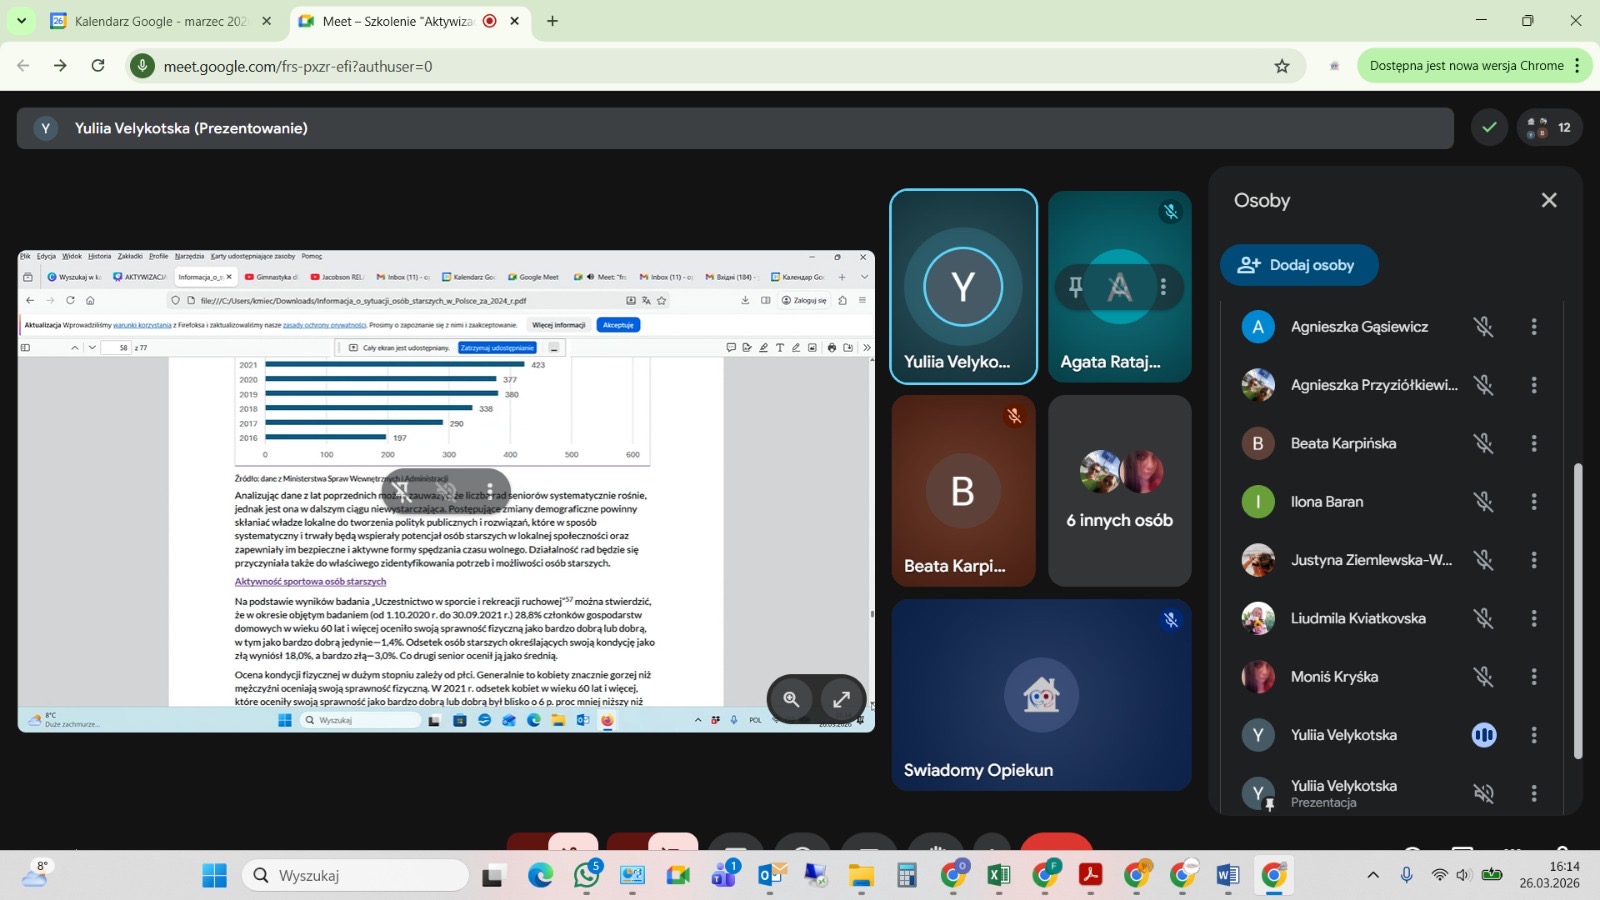Click the presentation audio muted icon
This screenshot has width=1600, height=900.
pos(1483,794)
